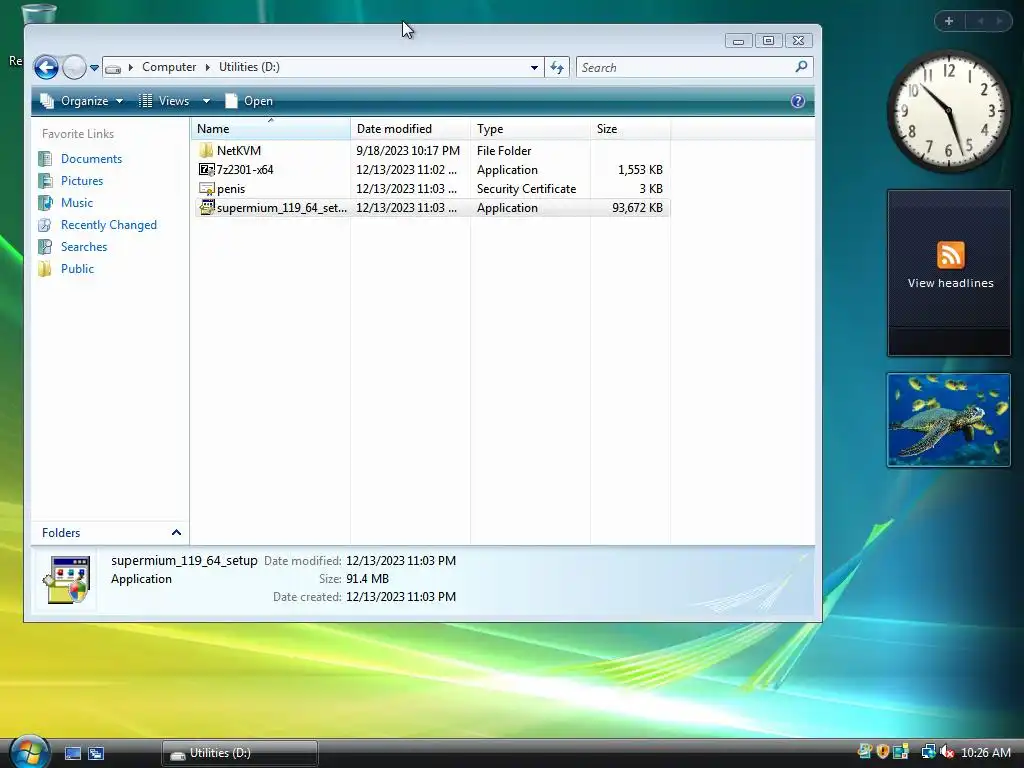This screenshot has width=1024, height=768.
Task: Click the Public folder sidebar icon
Action: [x=45, y=269]
